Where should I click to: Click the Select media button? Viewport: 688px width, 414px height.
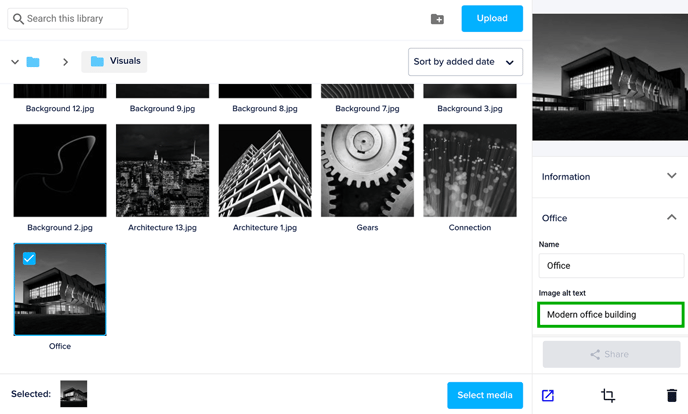pyautogui.click(x=484, y=395)
